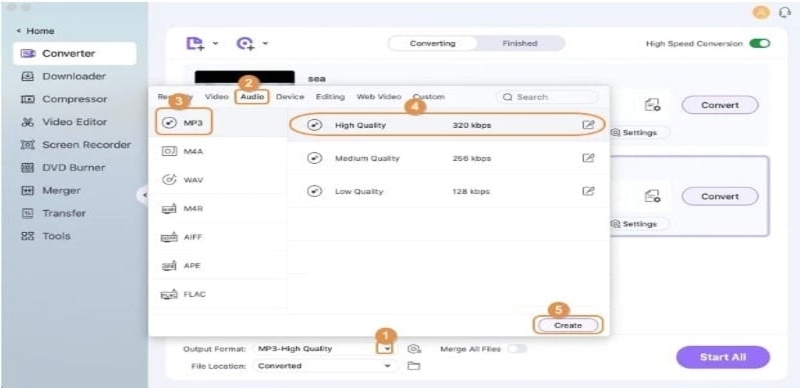Open file settings icon for sea
This screenshot has height=388, width=800.
pyautogui.click(x=653, y=105)
